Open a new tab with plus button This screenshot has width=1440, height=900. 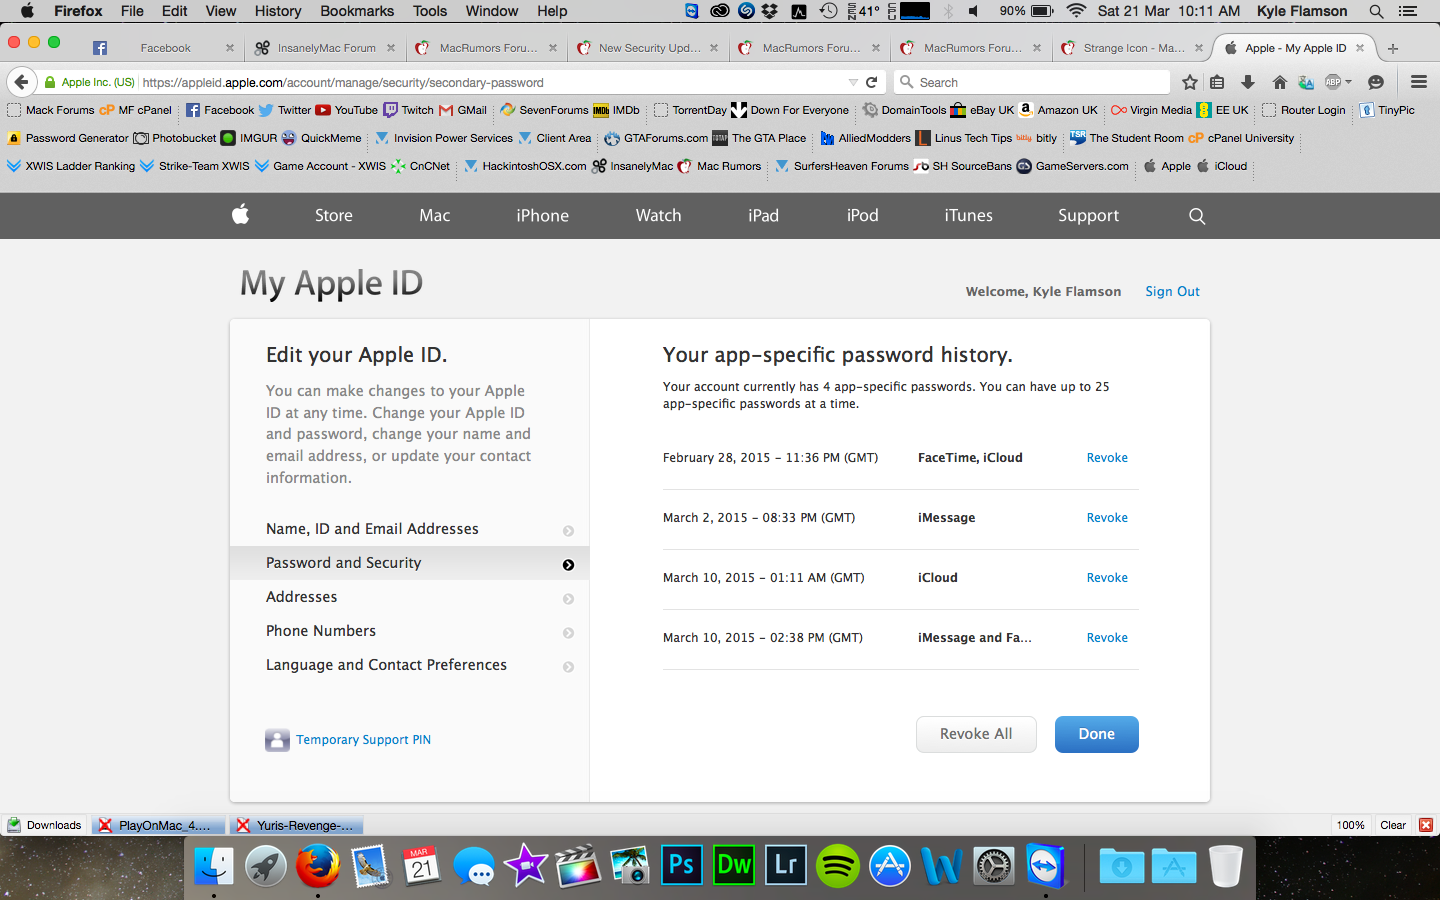(x=1393, y=48)
